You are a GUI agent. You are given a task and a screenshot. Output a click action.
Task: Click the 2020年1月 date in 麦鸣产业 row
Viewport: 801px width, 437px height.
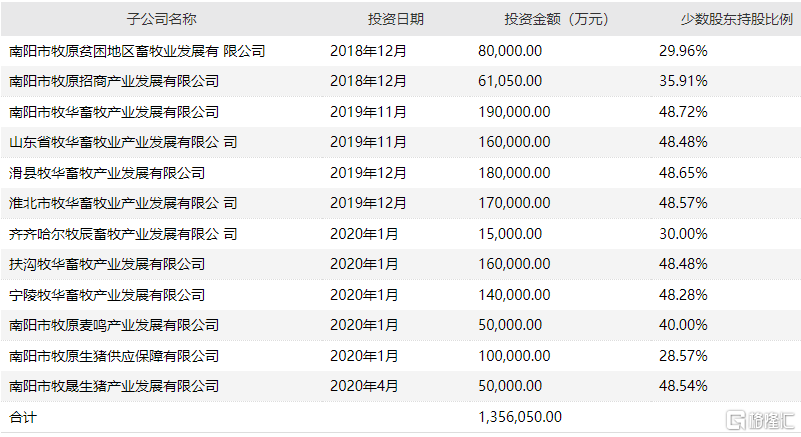click(x=364, y=325)
